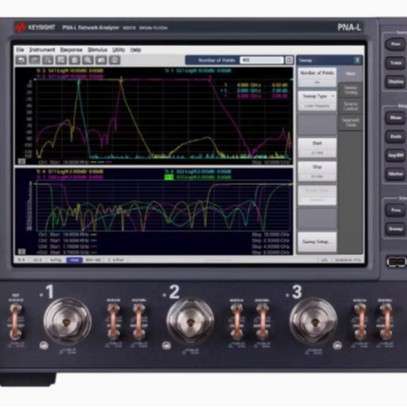Open the File menu
This screenshot has width=407, height=407.
(21, 50)
